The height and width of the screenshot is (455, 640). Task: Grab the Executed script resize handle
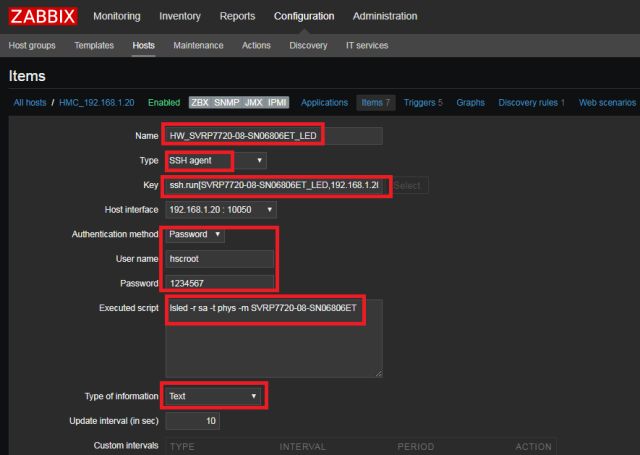(379, 373)
